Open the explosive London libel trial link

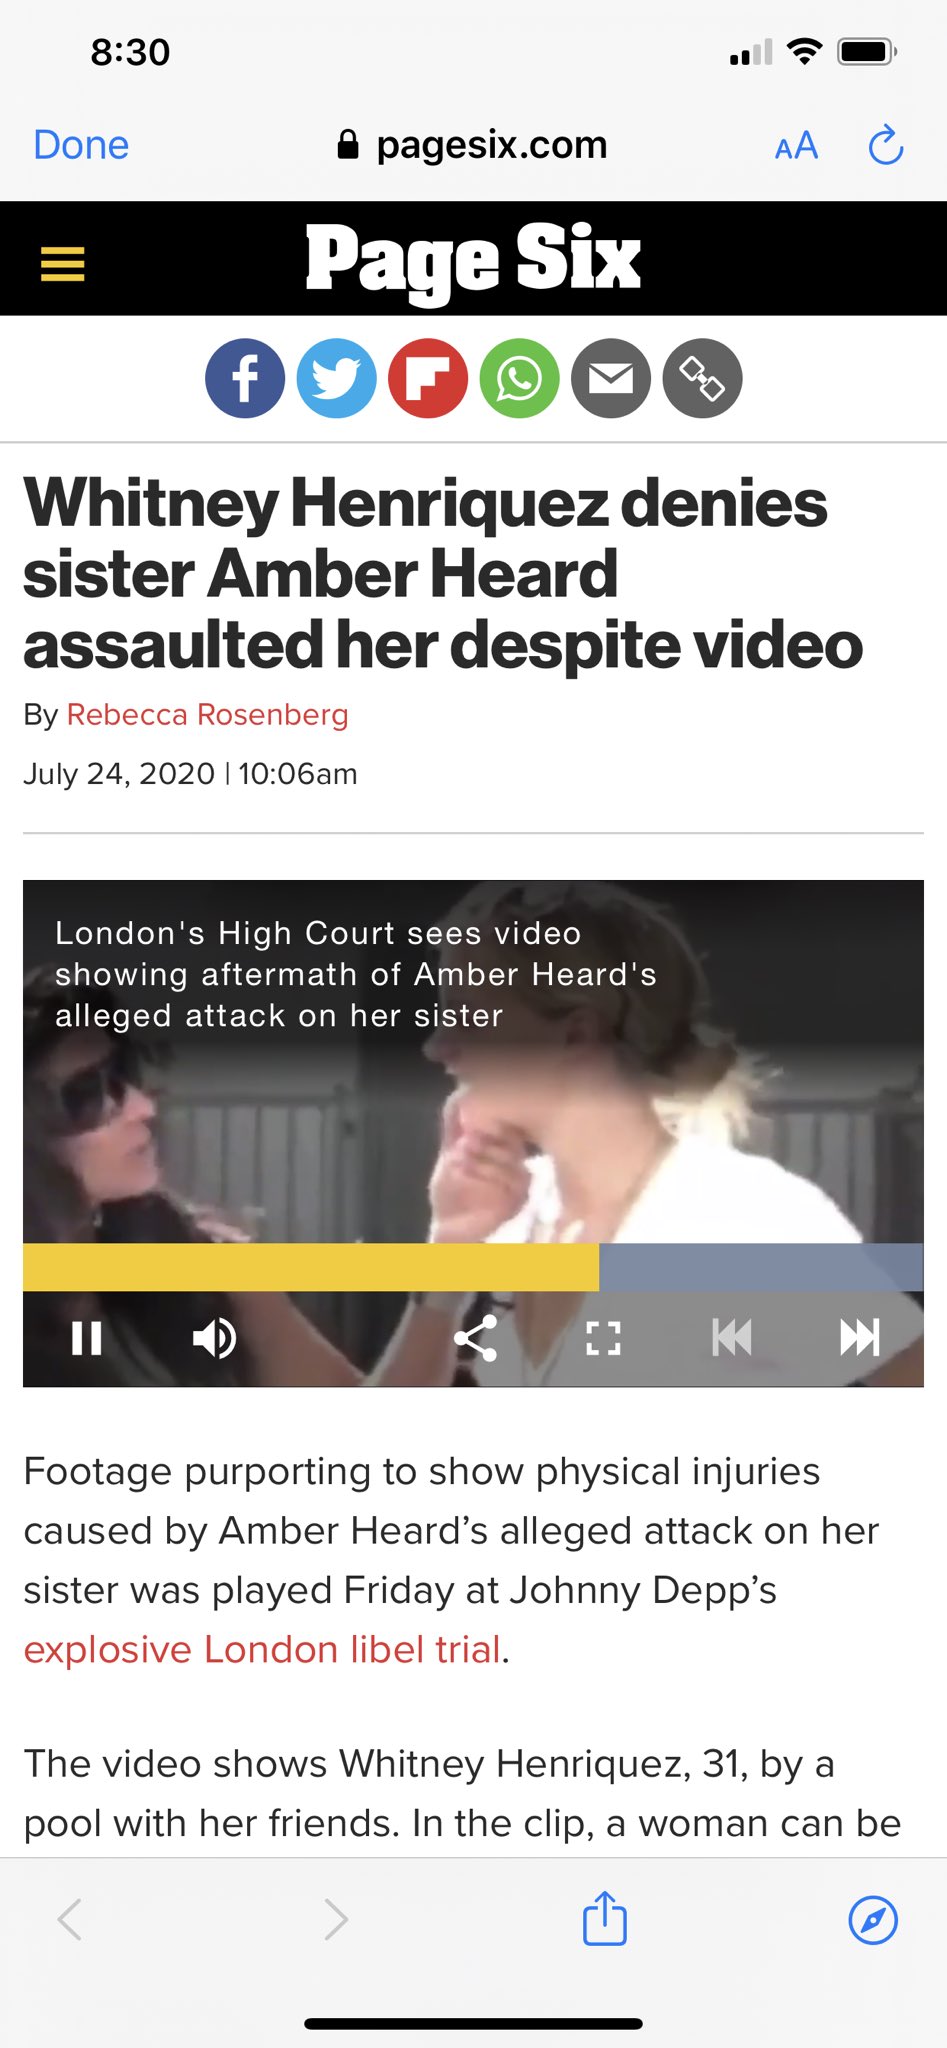[x=262, y=1649]
